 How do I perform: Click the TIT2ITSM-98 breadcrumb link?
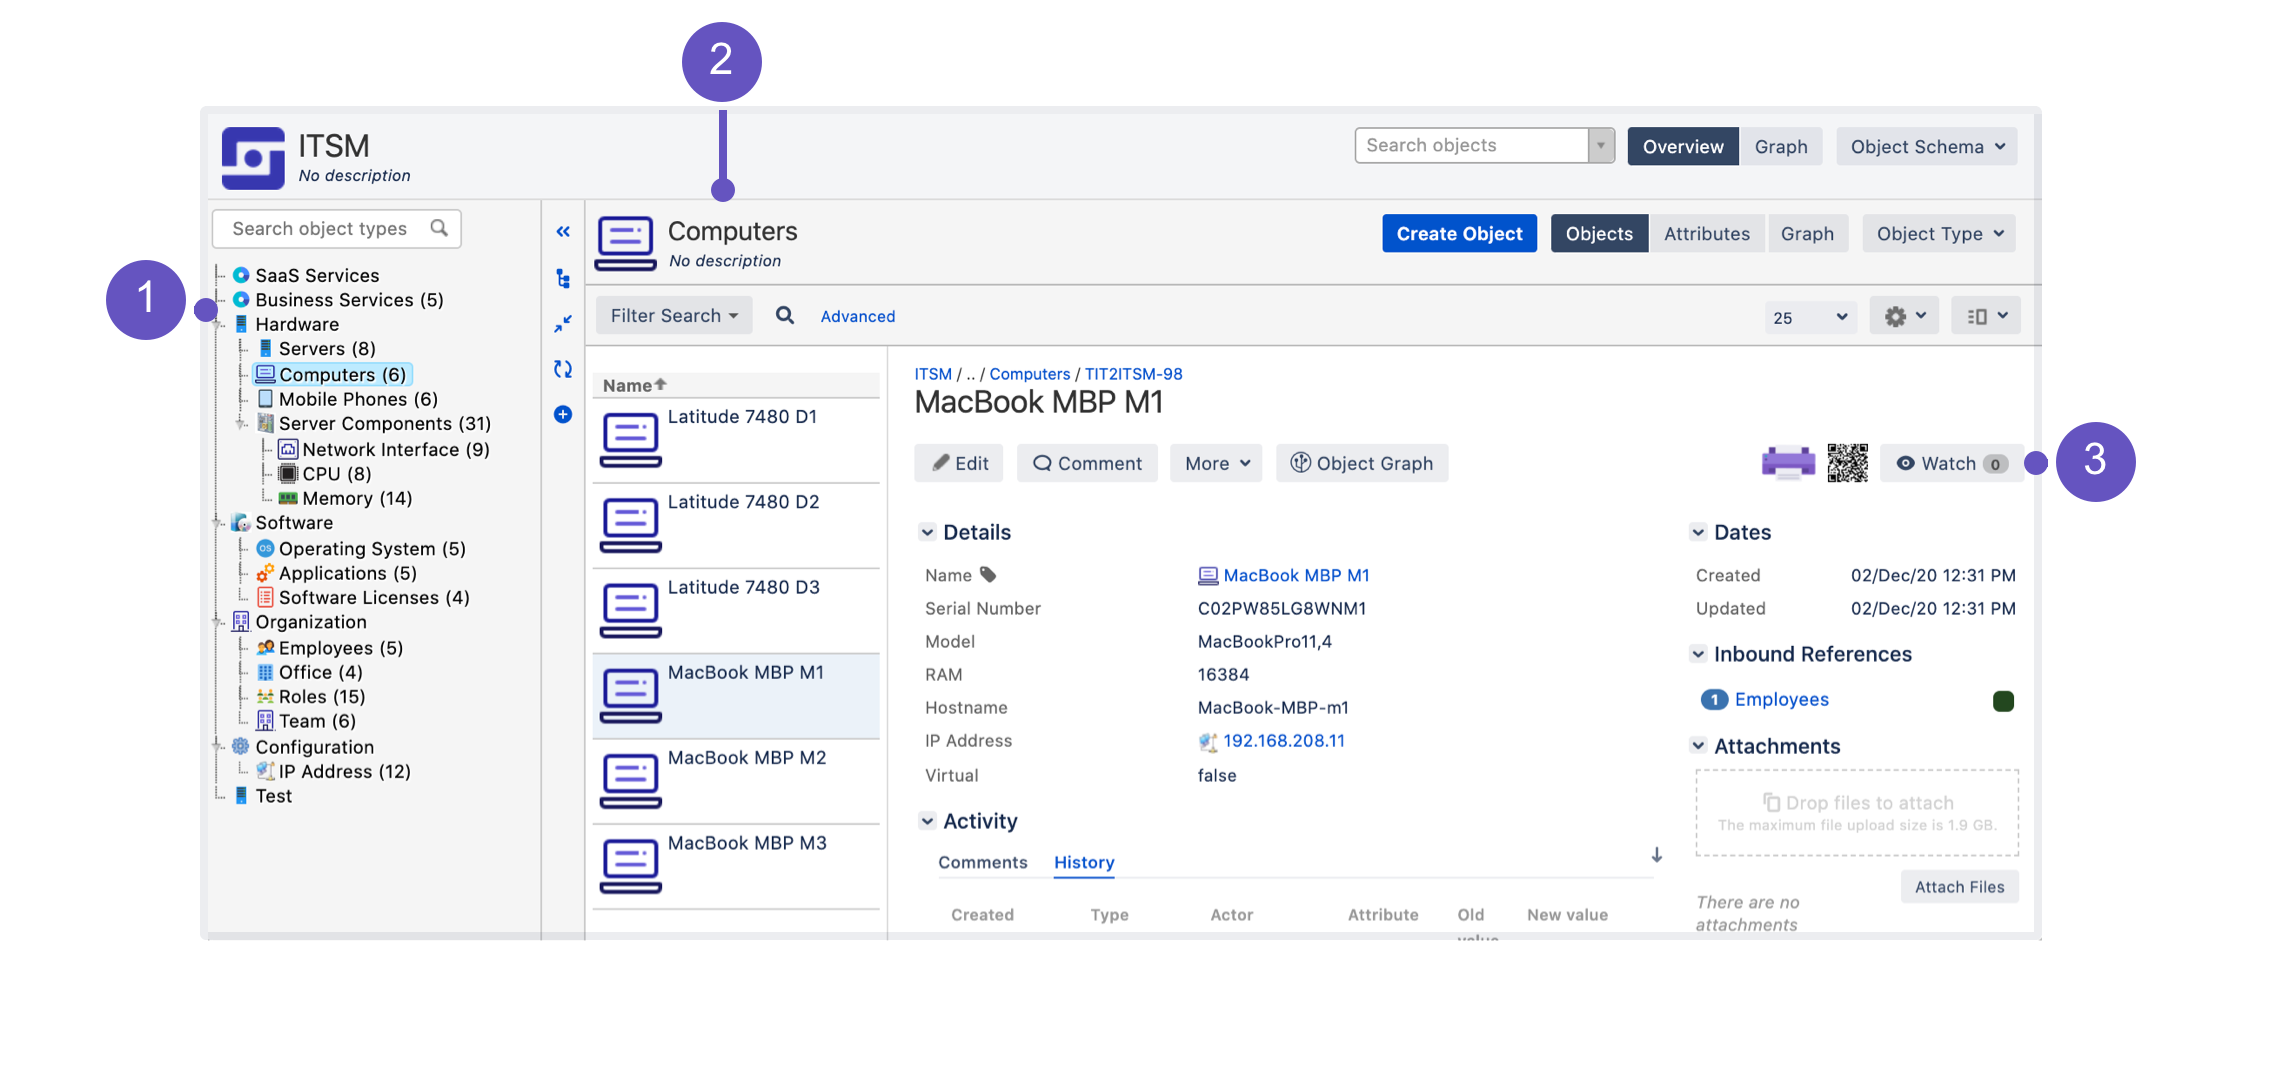1133,374
